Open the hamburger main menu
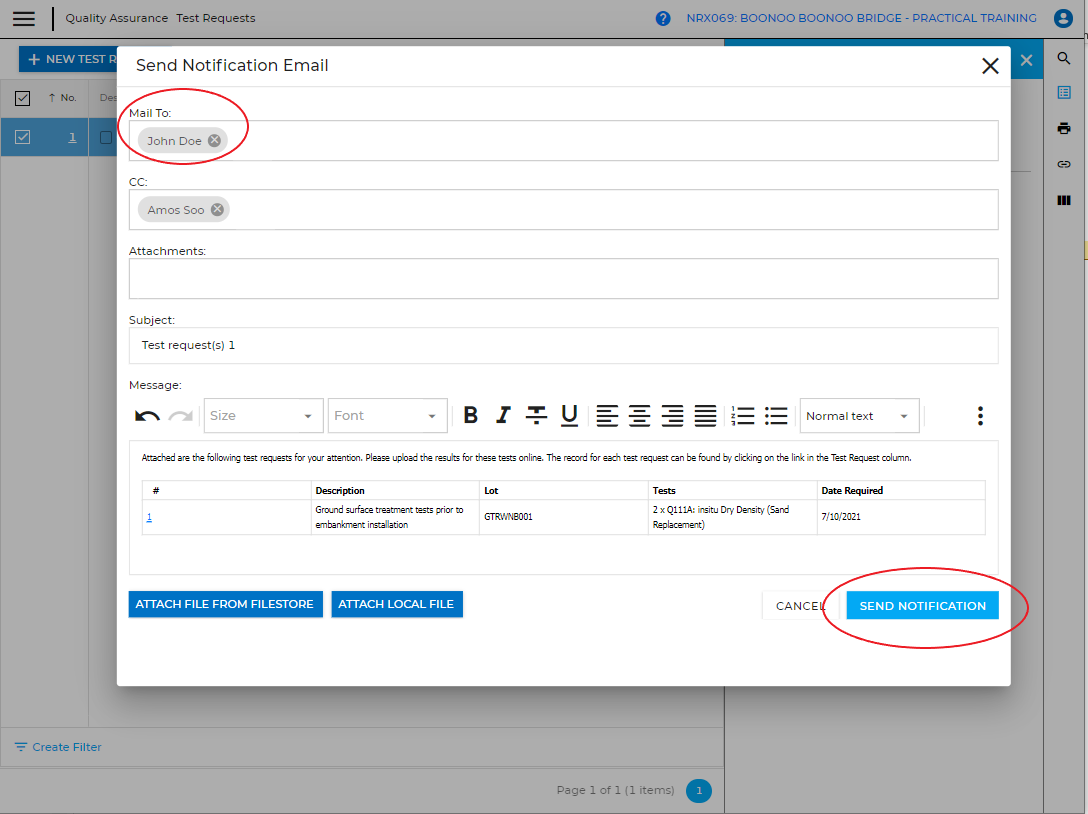The image size is (1088, 814). pyautogui.click(x=24, y=18)
